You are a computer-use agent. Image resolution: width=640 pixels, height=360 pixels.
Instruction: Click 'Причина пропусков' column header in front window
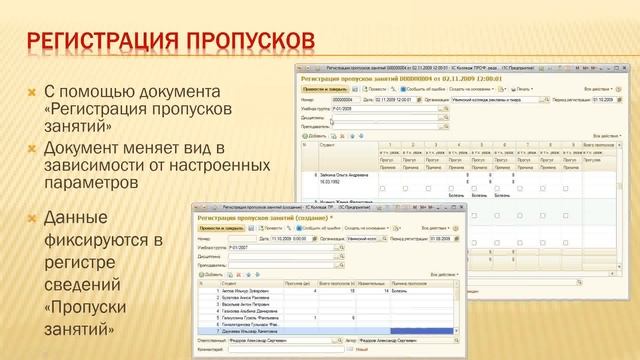tap(422, 283)
